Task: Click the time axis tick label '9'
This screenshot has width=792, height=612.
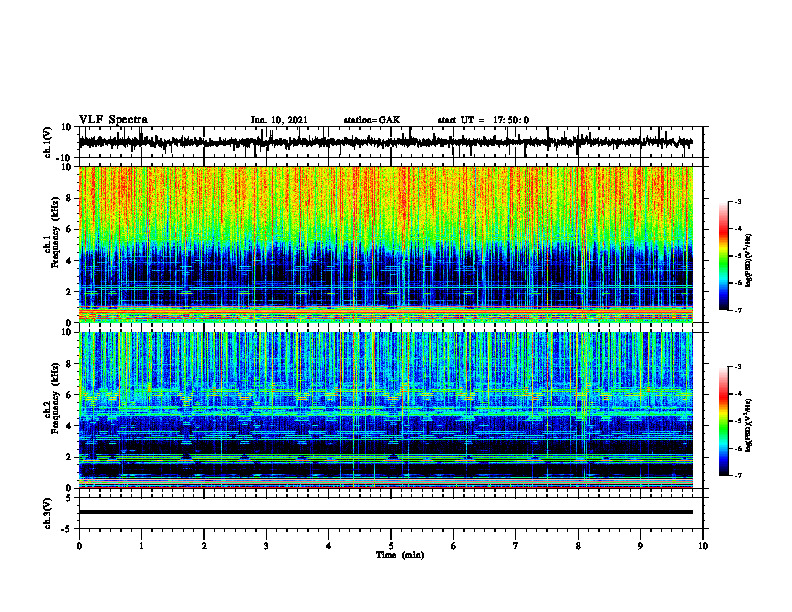Action: (x=640, y=546)
